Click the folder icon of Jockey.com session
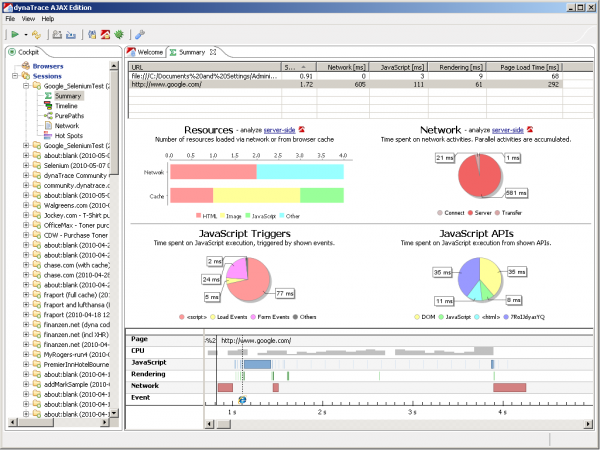The height and width of the screenshot is (450, 600). click(37, 215)
